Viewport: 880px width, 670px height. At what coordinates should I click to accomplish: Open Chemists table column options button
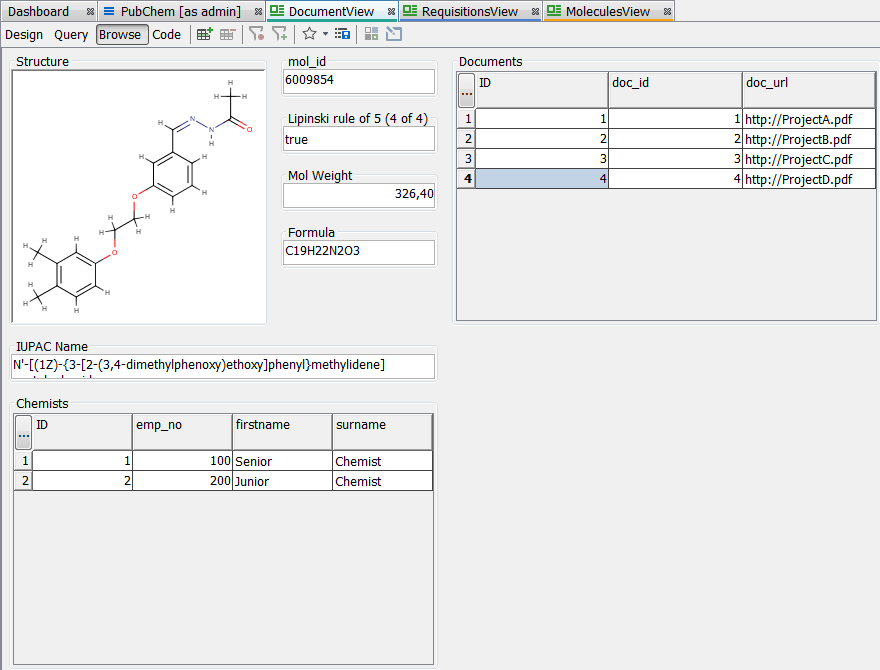tap(23, 432)
